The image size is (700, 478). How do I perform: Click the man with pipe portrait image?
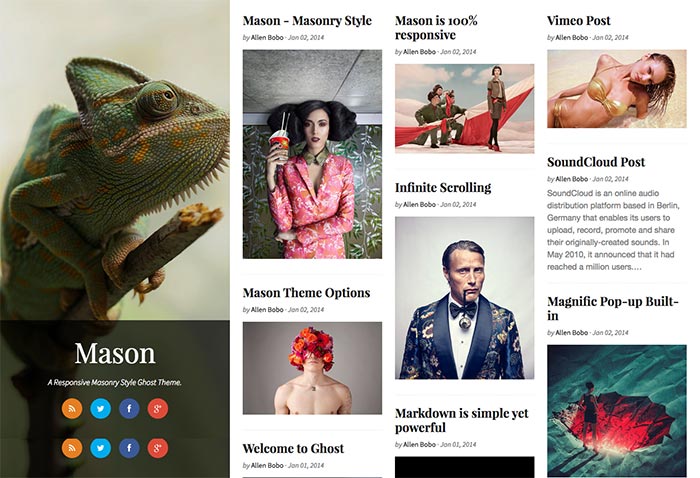464,298
